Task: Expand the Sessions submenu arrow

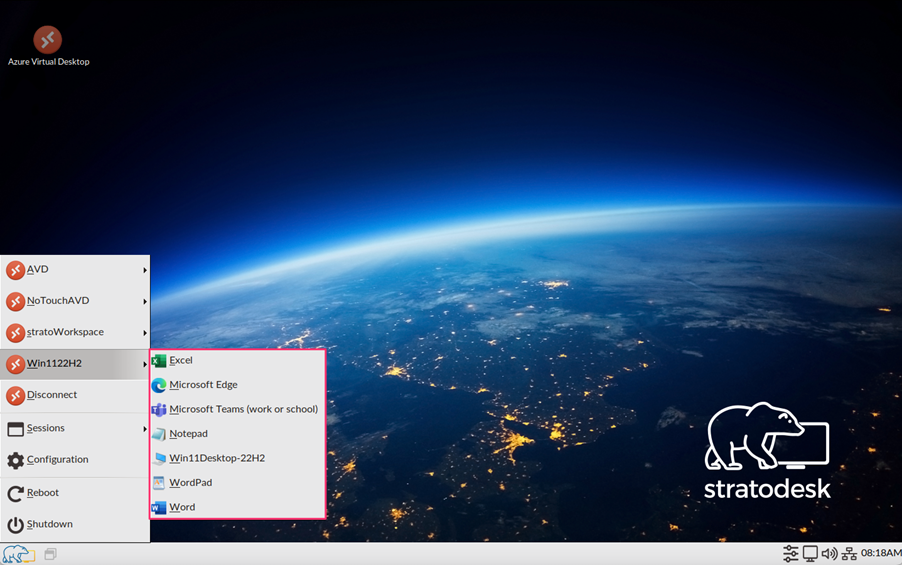Action: (145, 429)
